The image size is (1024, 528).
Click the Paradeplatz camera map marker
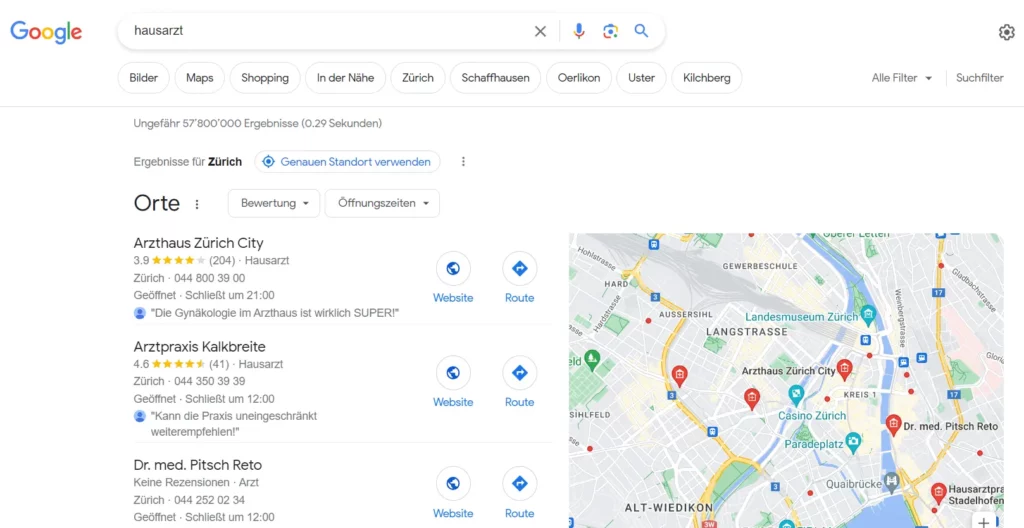853,442
